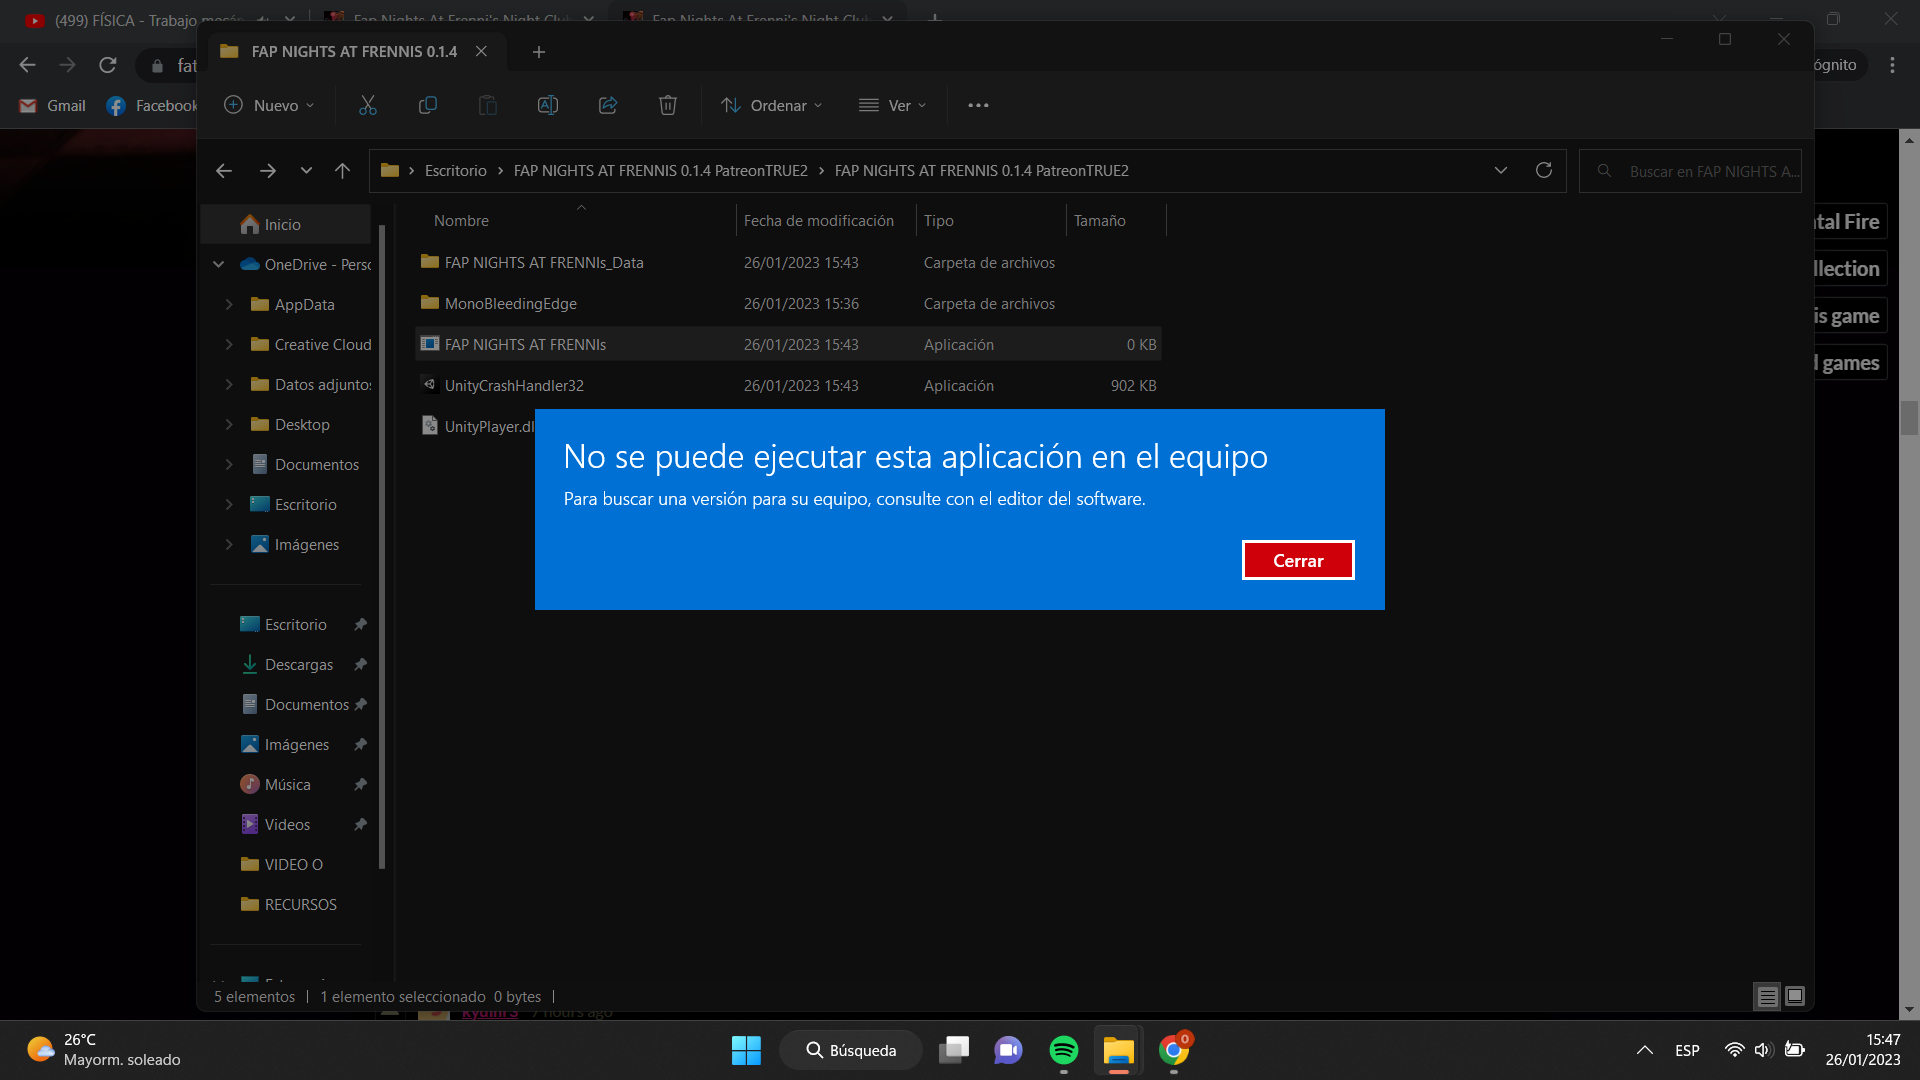1920x1080 pixels.
Task: Select FAP NIGHTS AT FRENNIs_Data folder
Action: [x=788, y=263]
